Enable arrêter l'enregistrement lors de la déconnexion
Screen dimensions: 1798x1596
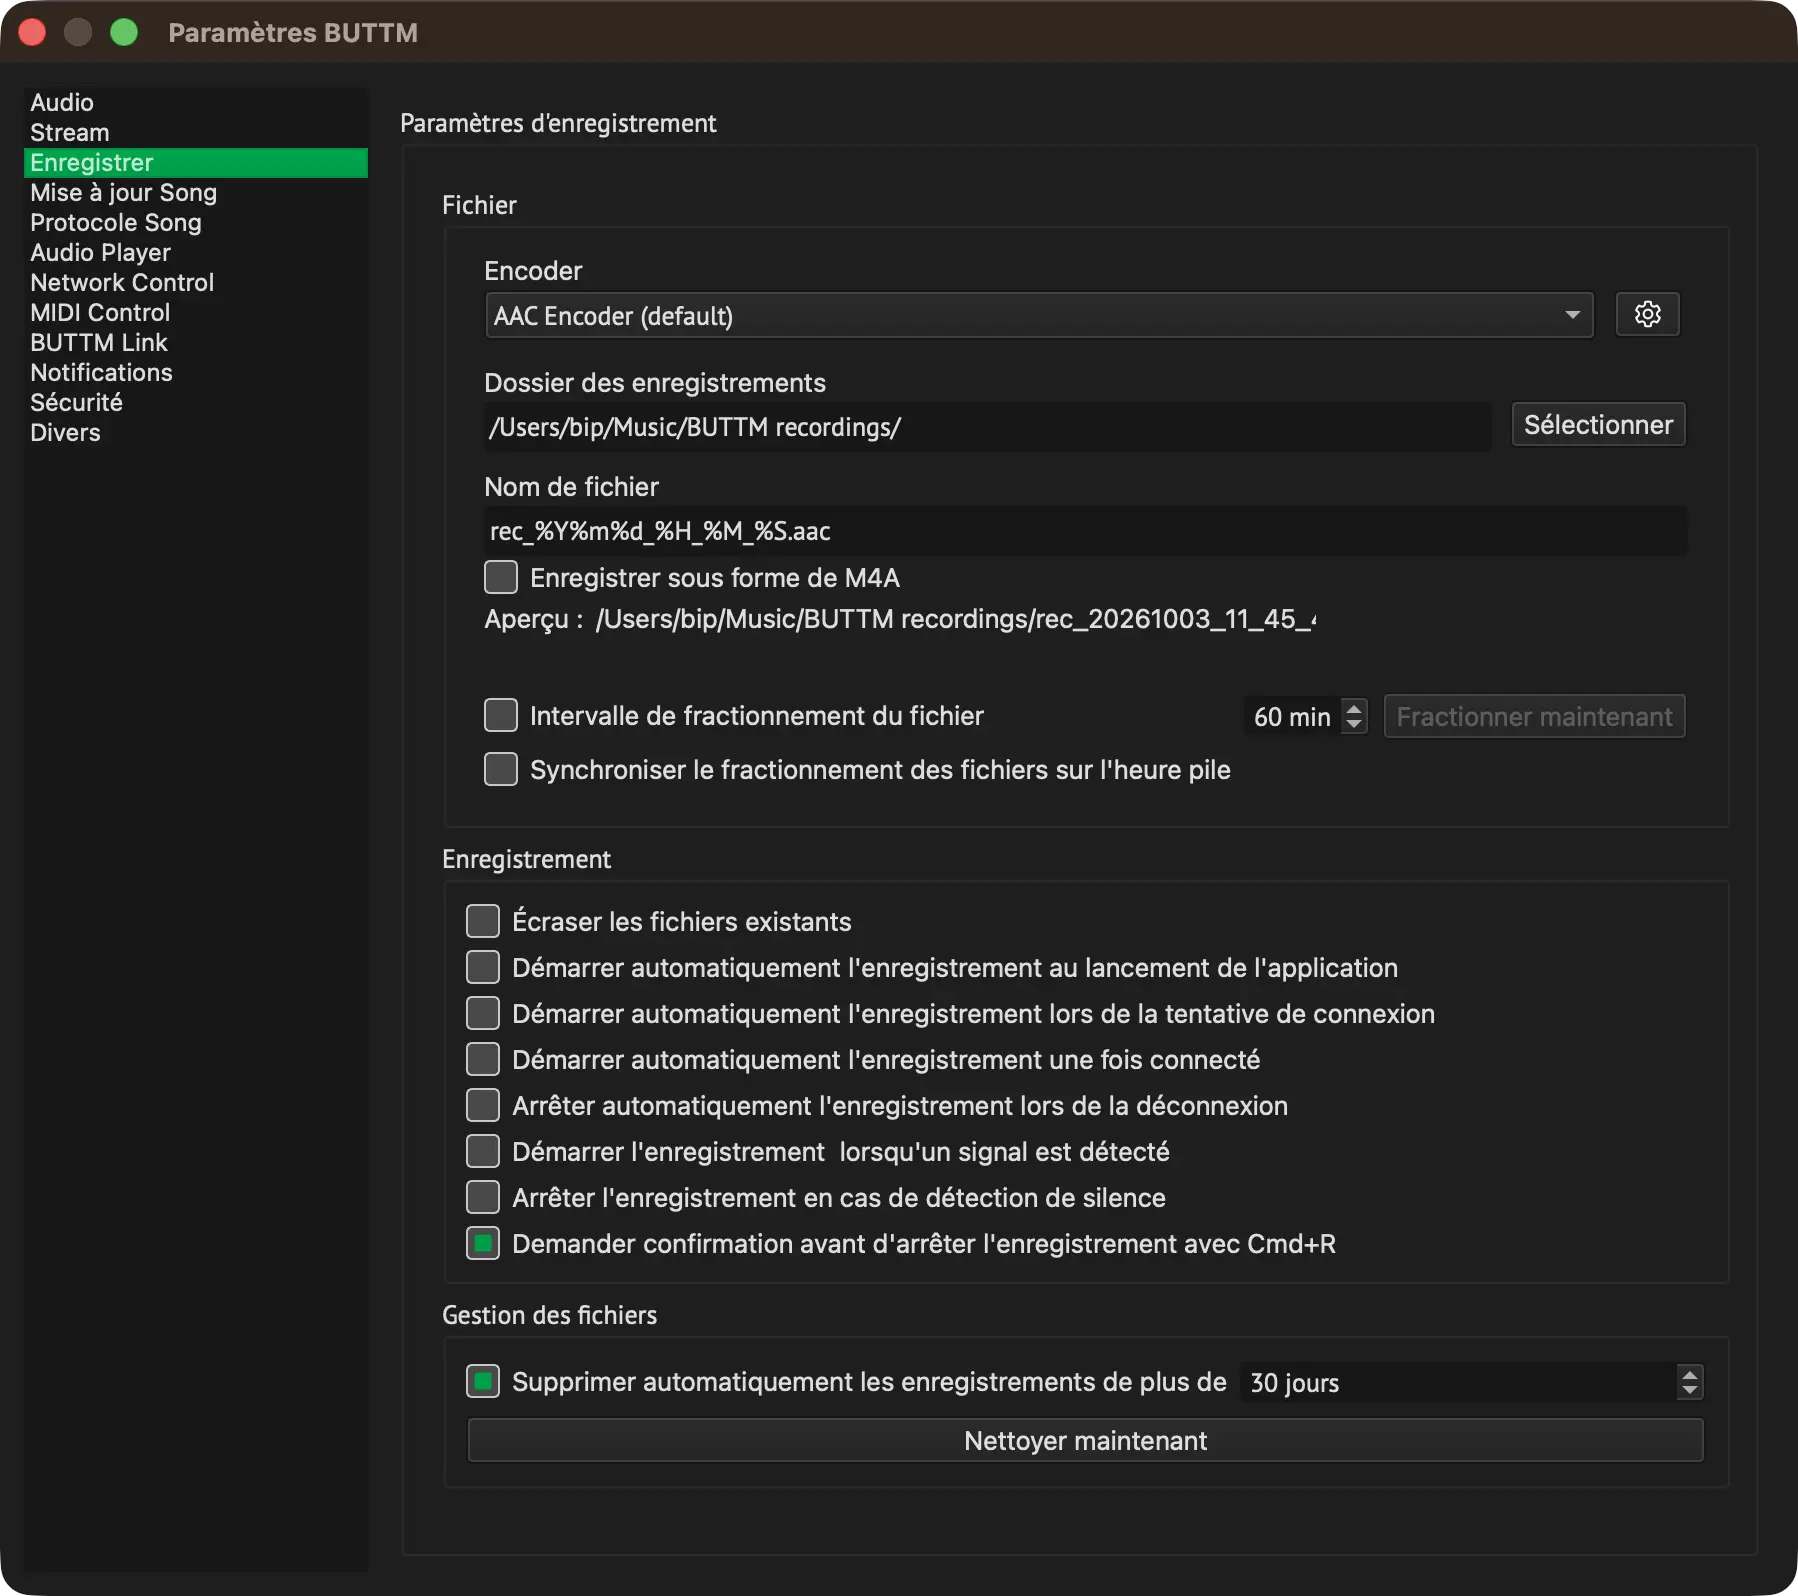pyautogui.click(x=483, y=1105)
